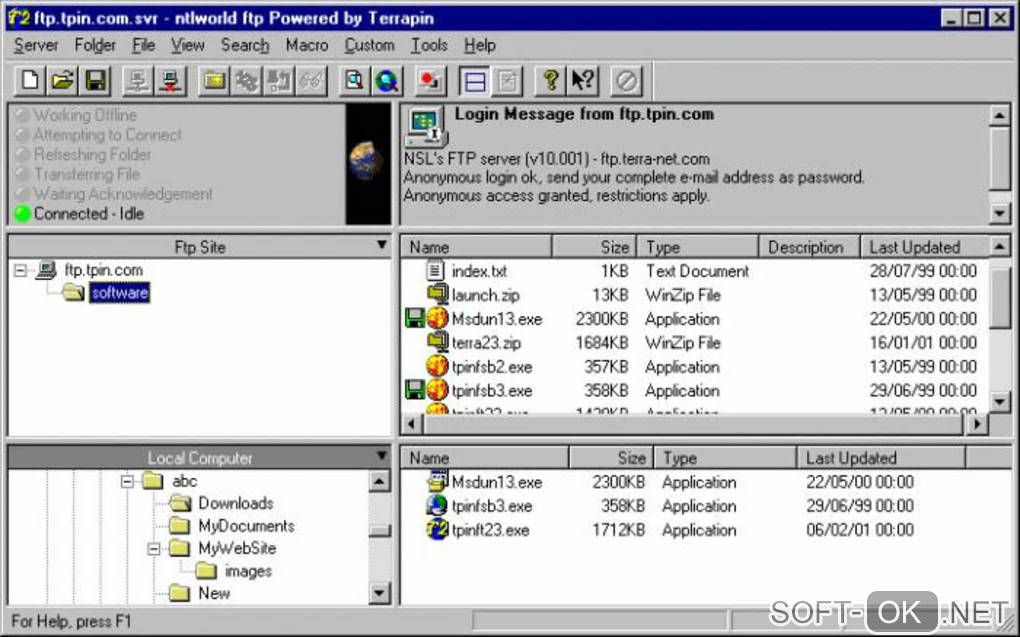Open the Folder menu
Image resolution: width=1020 pixels, height=637 pixels.
95,46
